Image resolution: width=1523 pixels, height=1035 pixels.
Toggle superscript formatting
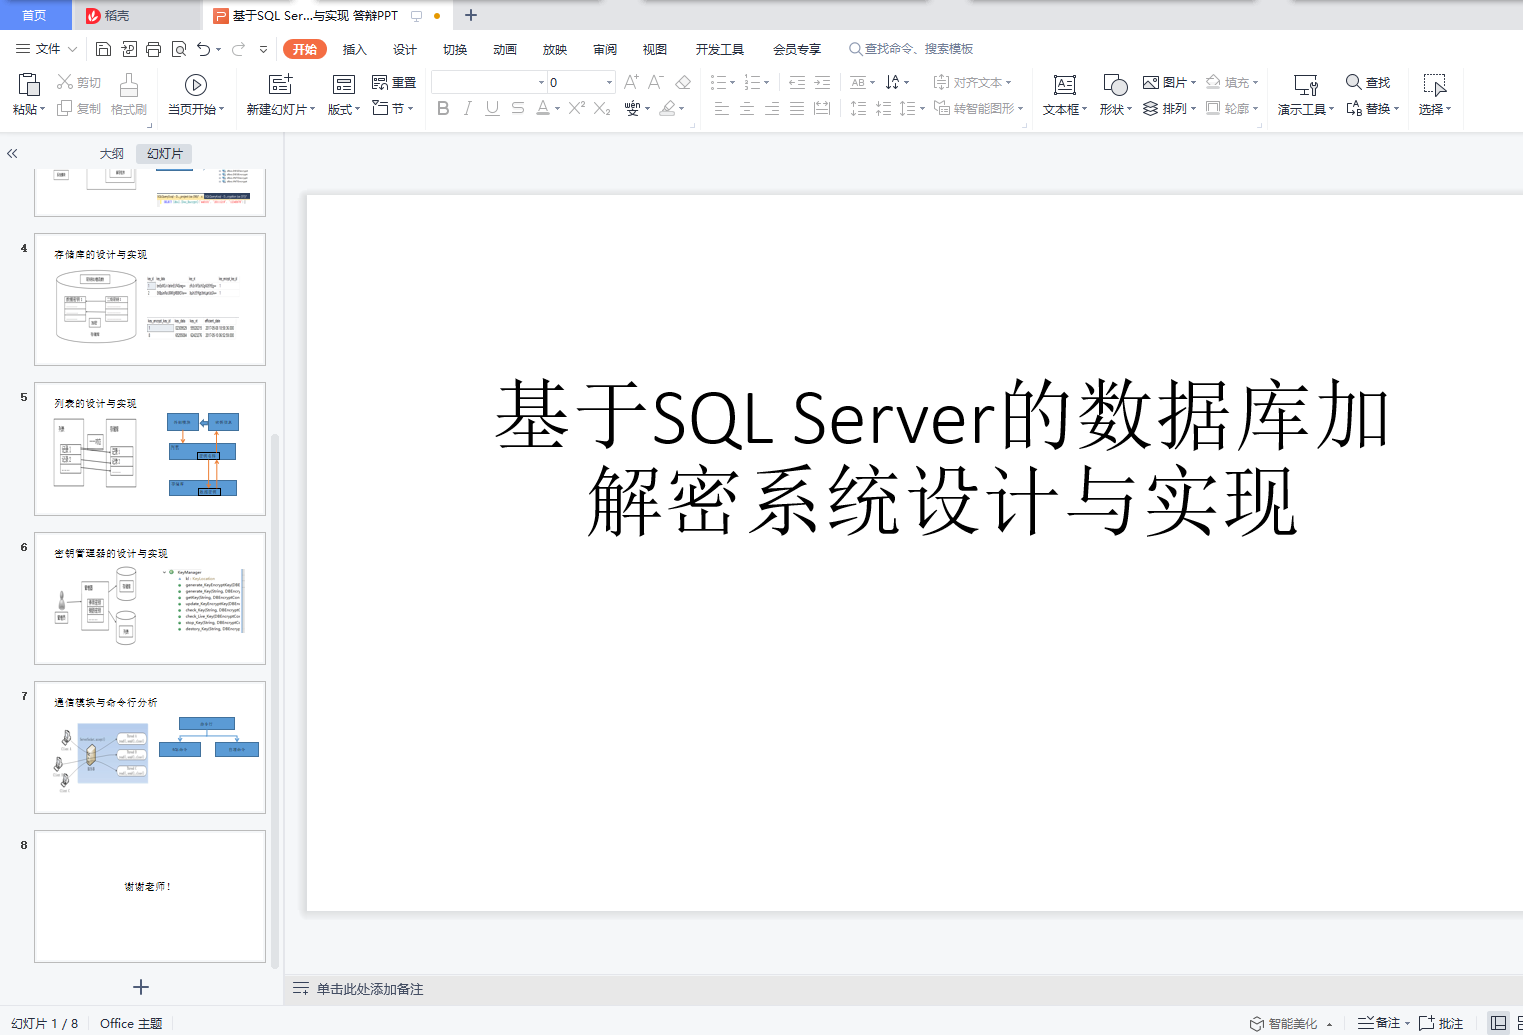(x=577, y=108)
